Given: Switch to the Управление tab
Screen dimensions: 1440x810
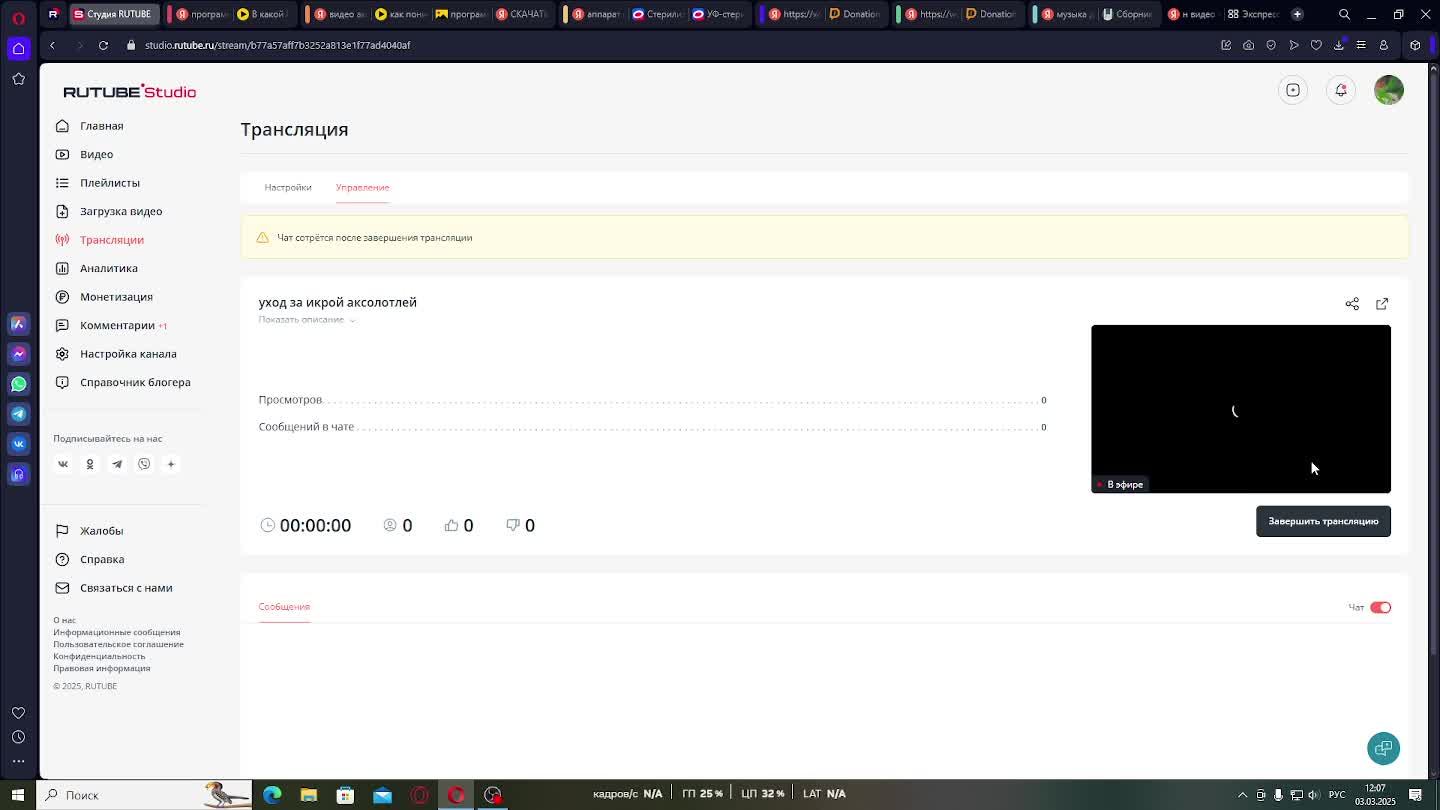Looking at the screenshot, I should tap(363, 187).
